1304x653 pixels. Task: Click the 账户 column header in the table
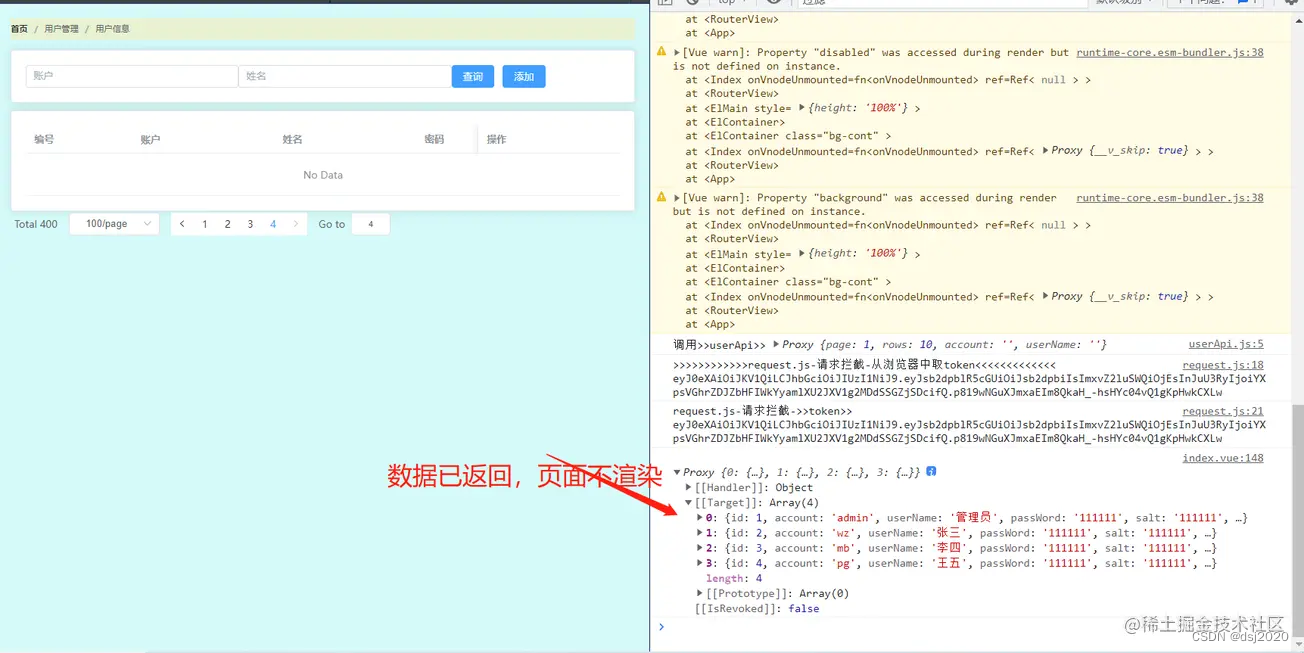tap(150, 140)
